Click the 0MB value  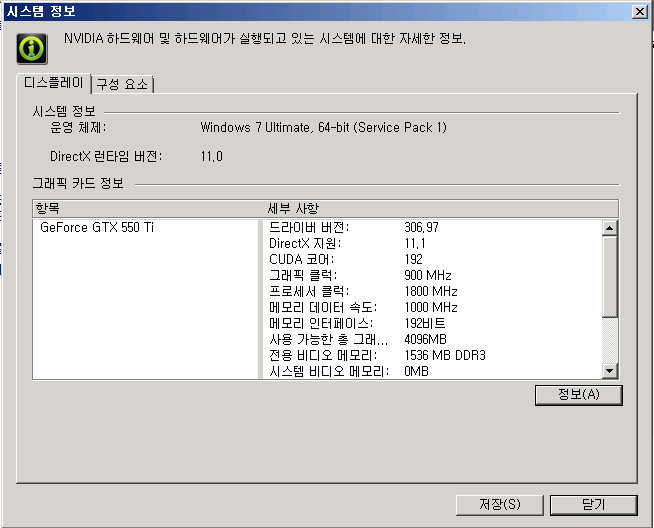click(x=416, y=371)
